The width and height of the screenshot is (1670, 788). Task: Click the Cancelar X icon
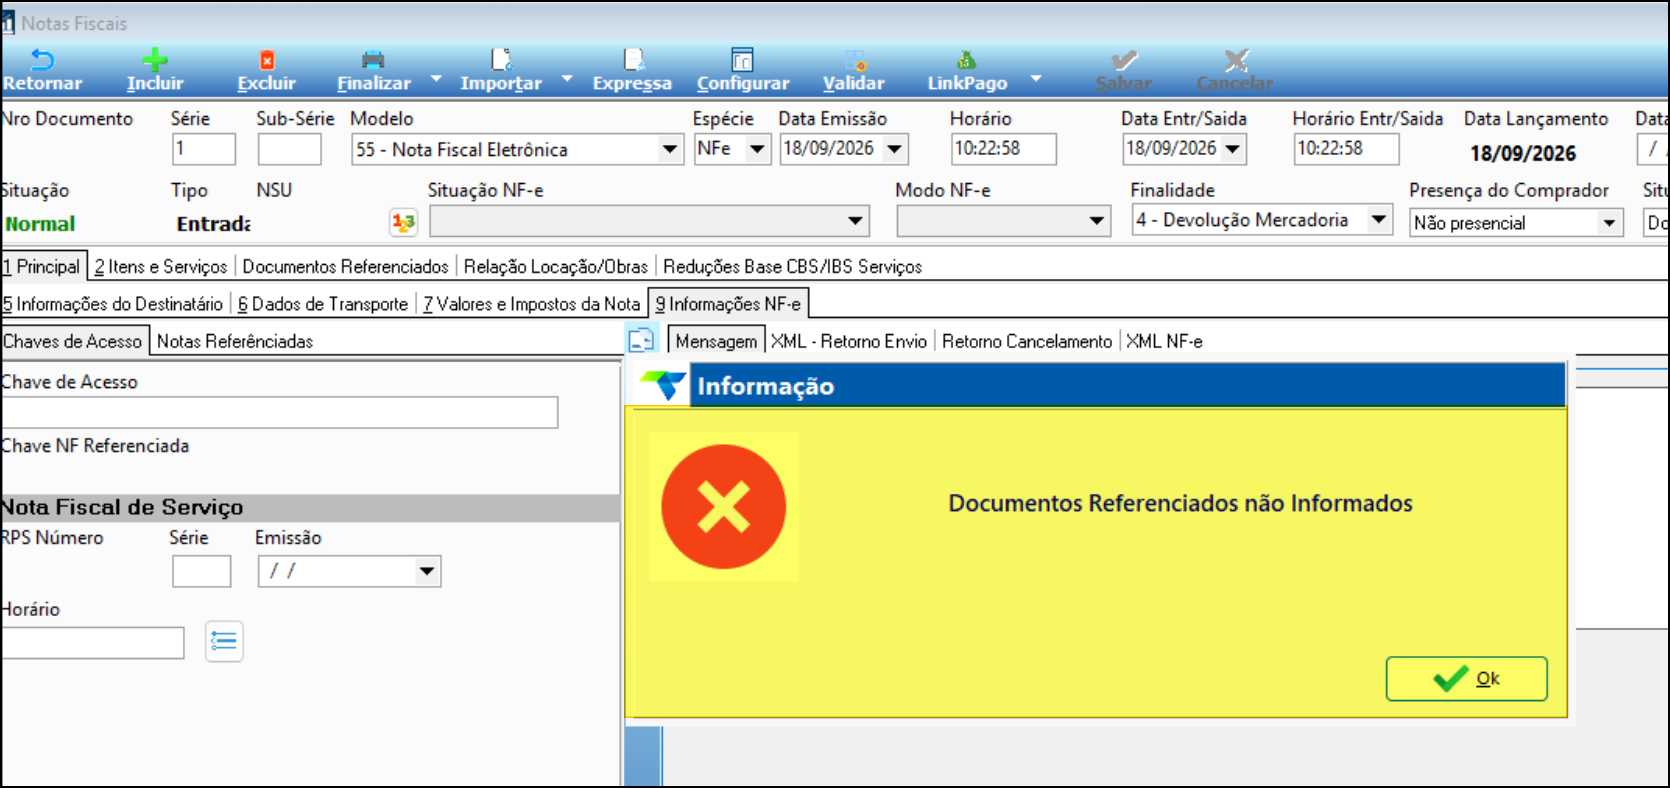click(1236, 60)
